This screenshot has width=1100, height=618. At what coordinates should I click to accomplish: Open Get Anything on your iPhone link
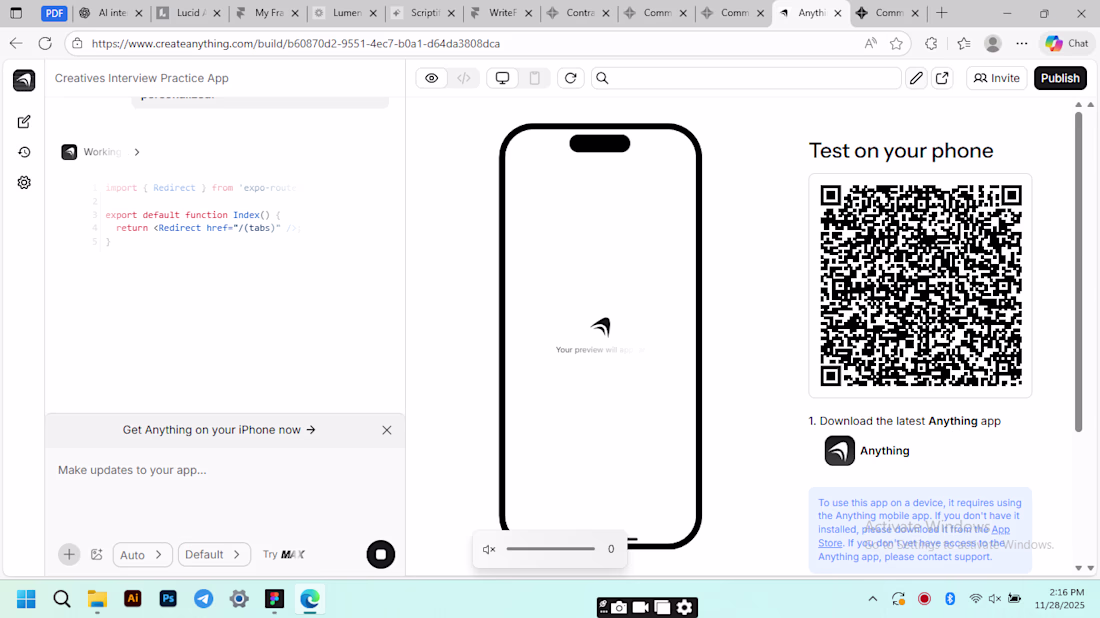pos(219,430)
